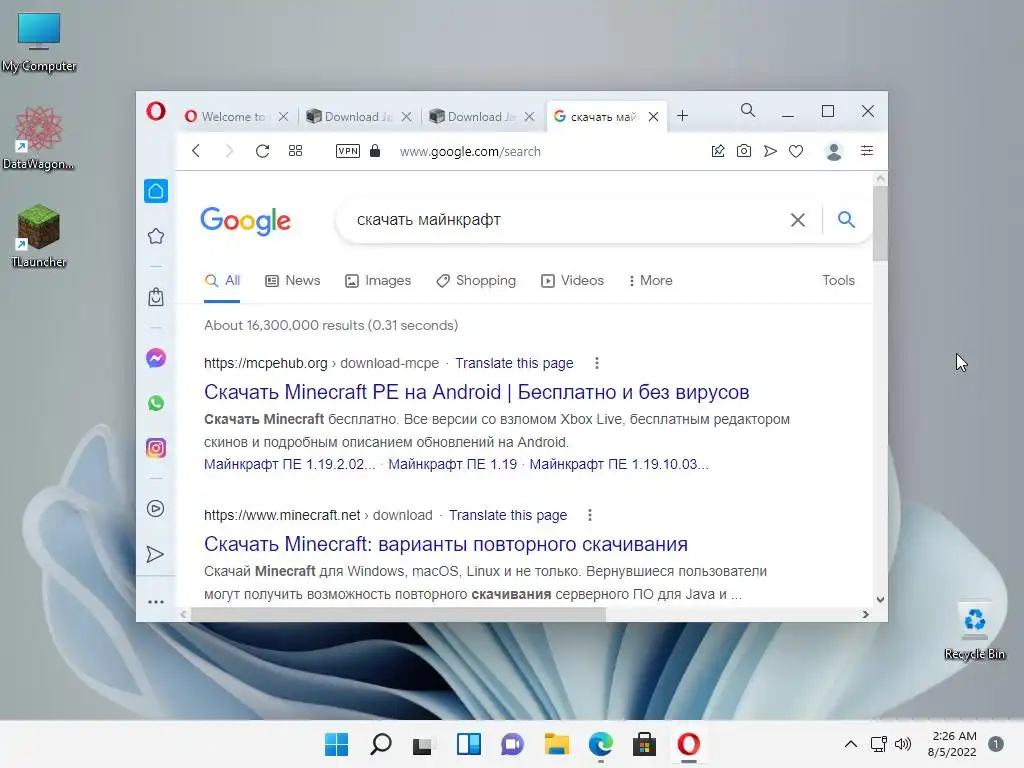The width and height of the screenshot is (1024, 768).
Task: Open the share page icon
Action: [718, 151]
